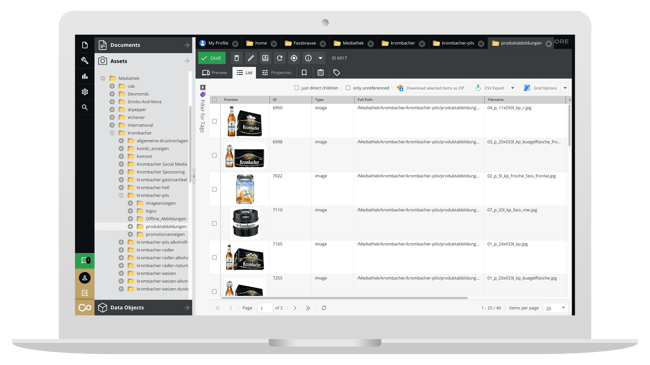Open the items per page combo box
The image size is (650, 365).
pyautogui.click(x=555, y=308)
